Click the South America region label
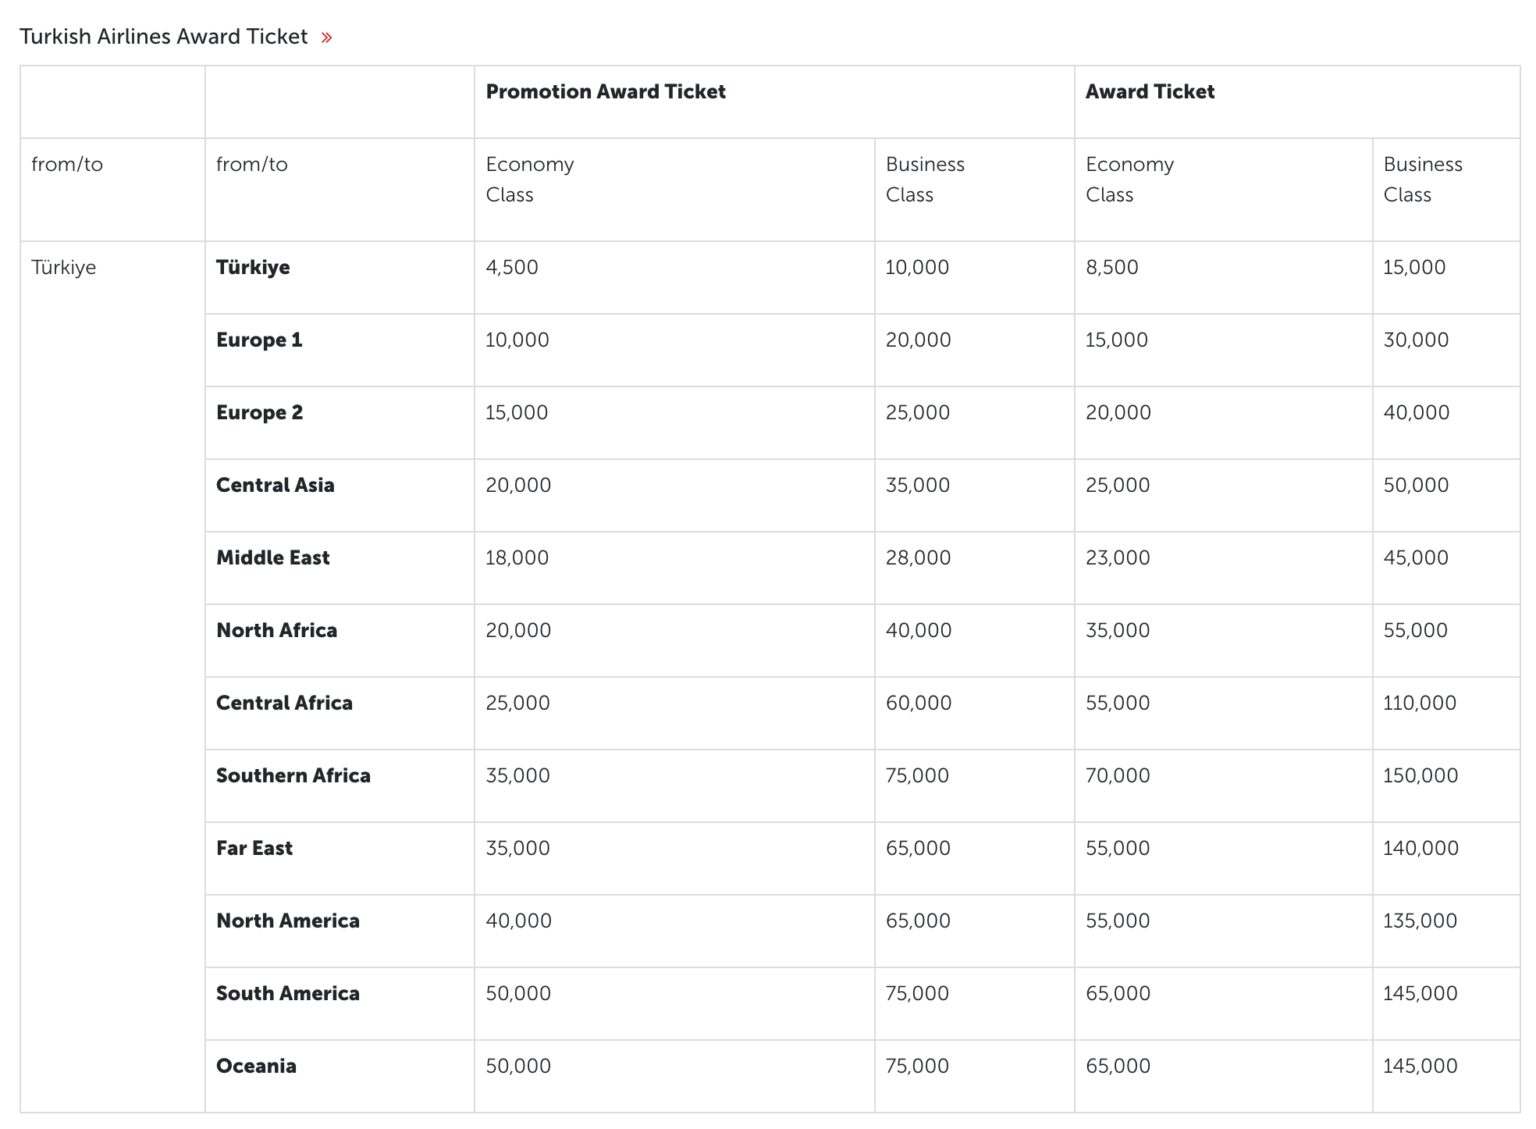 (287, 993)
